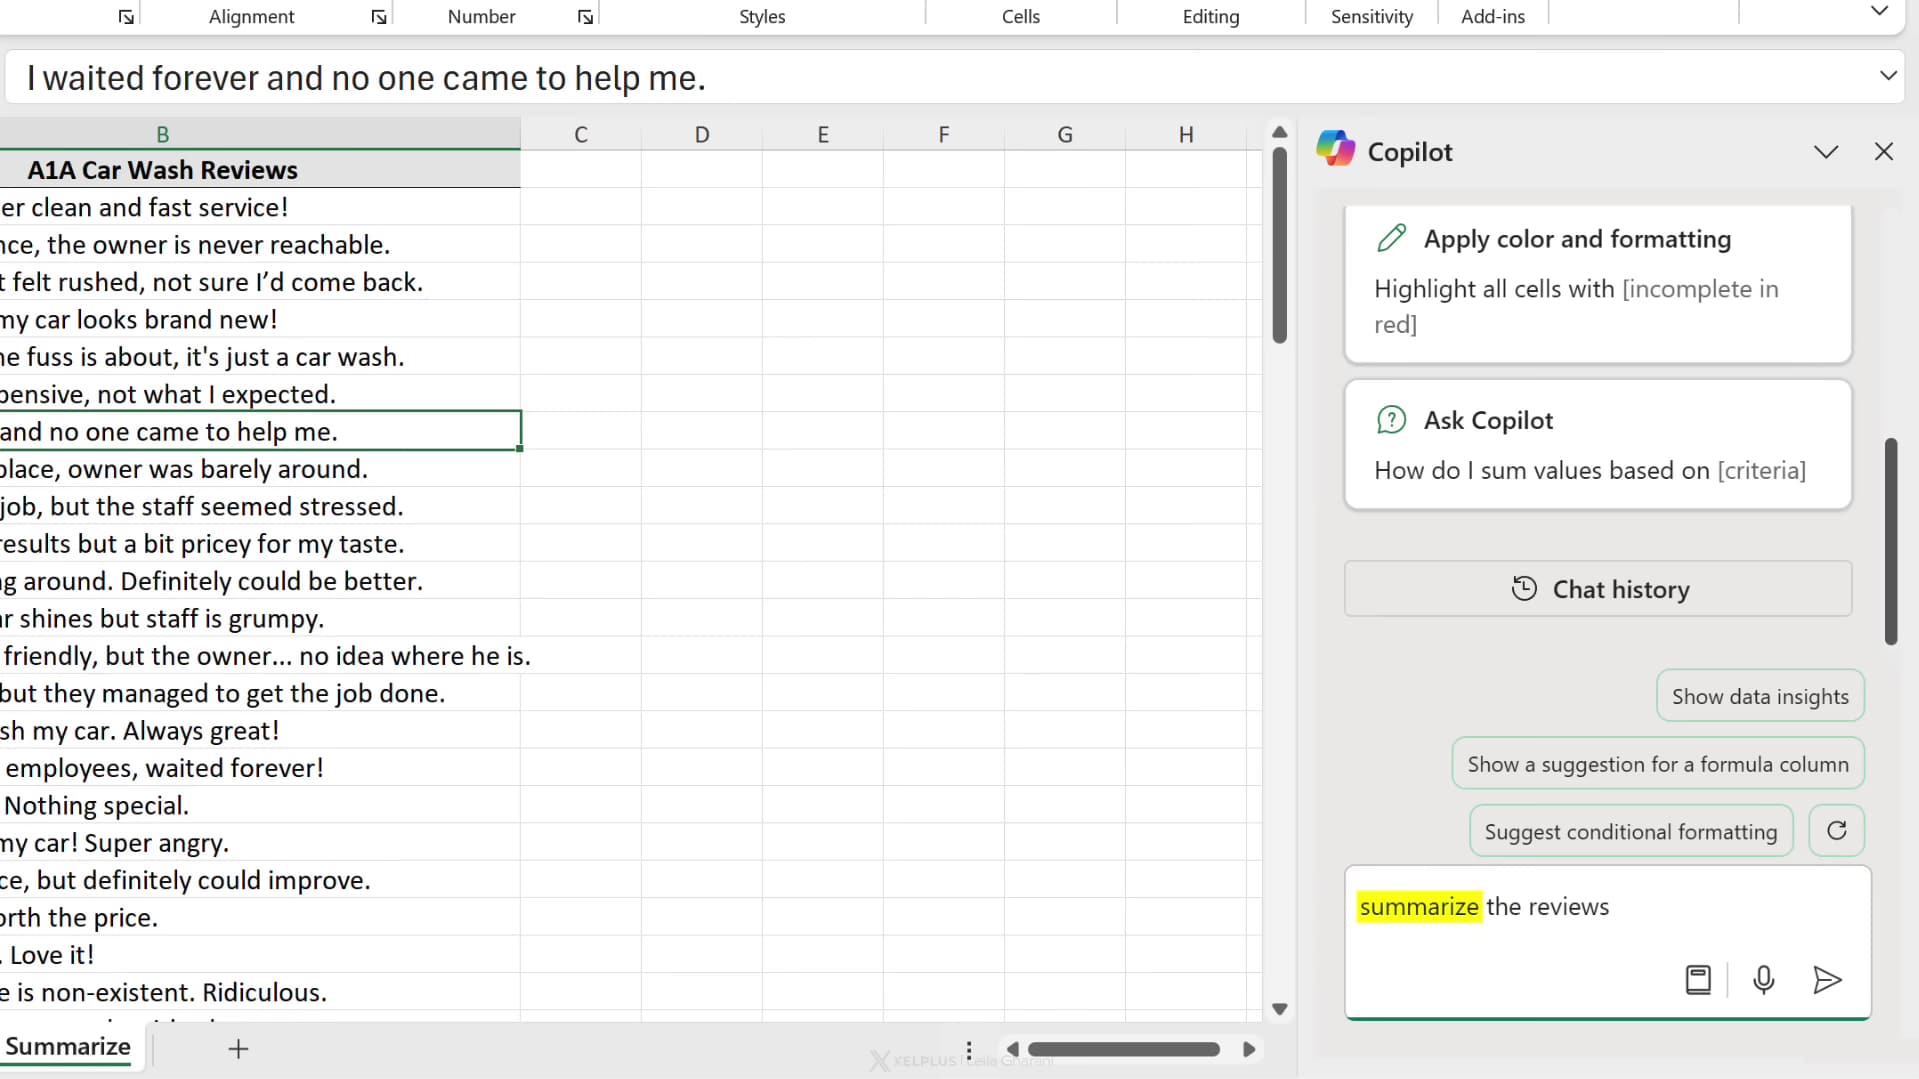This screenshot has width=1919, height=1079.
Task: Click the Styles ribbon group label
Action: (762, 17)
